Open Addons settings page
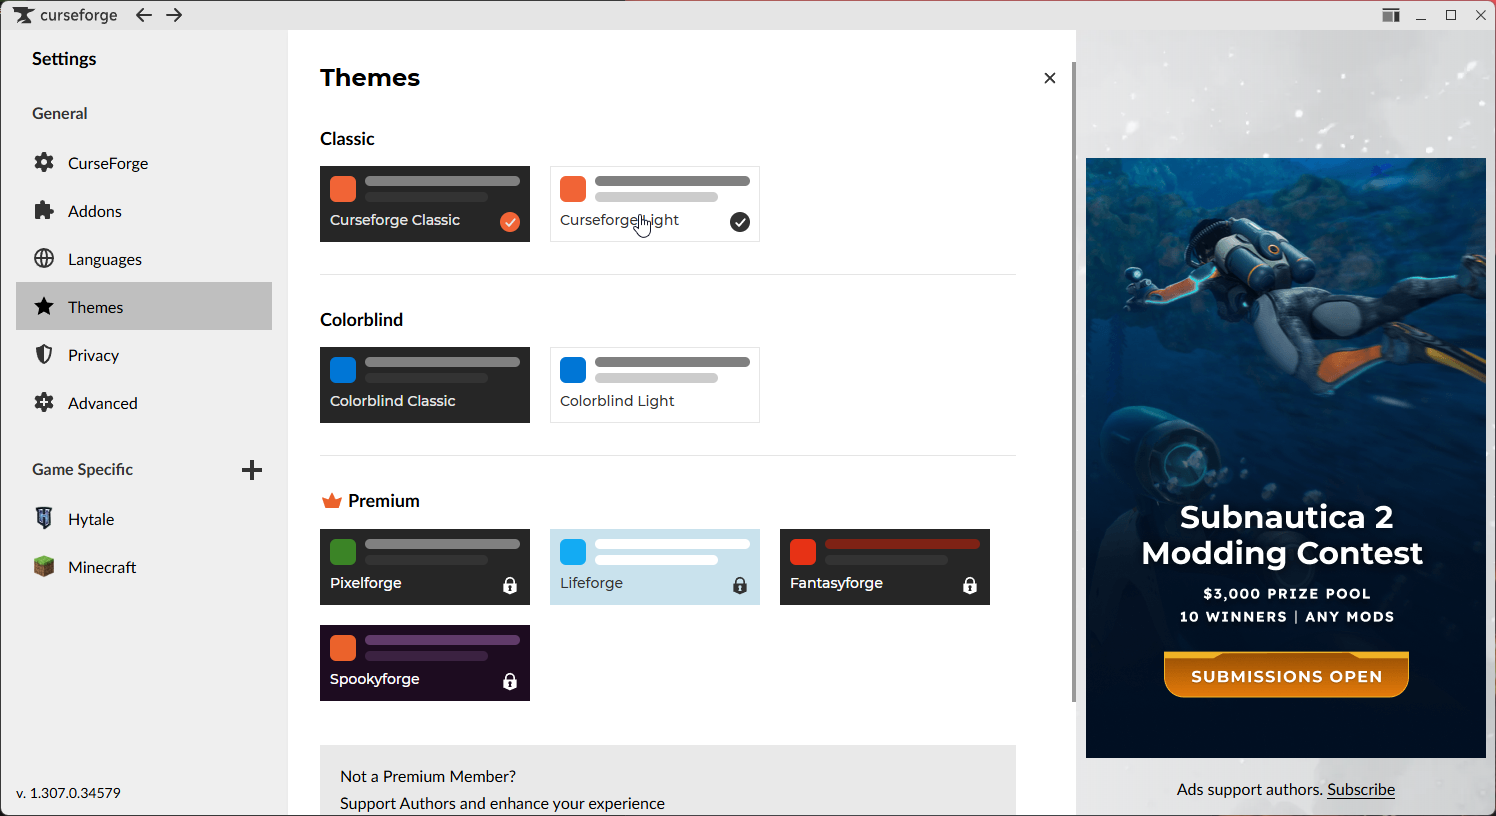This screenshot has width=1496, height=816. coord(144,210)
